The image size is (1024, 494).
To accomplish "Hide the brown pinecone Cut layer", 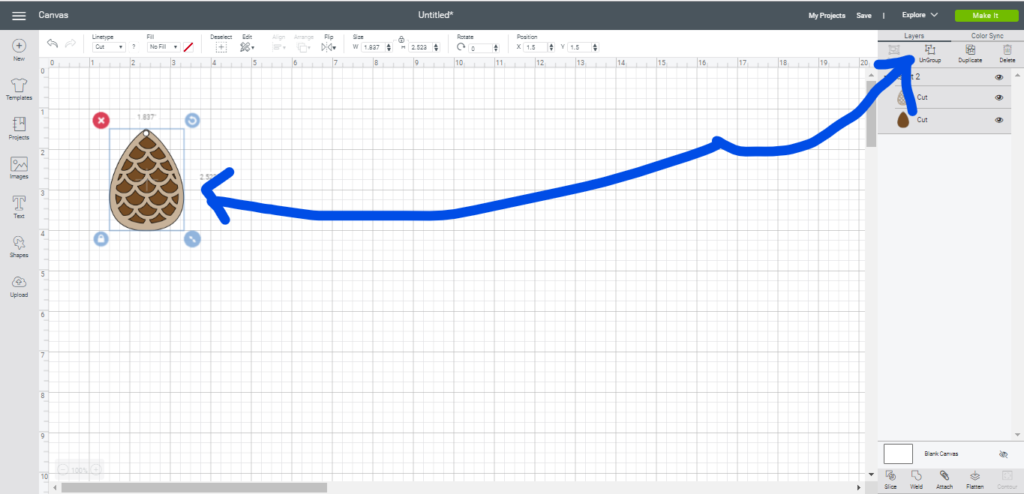I will coord(999,119).
